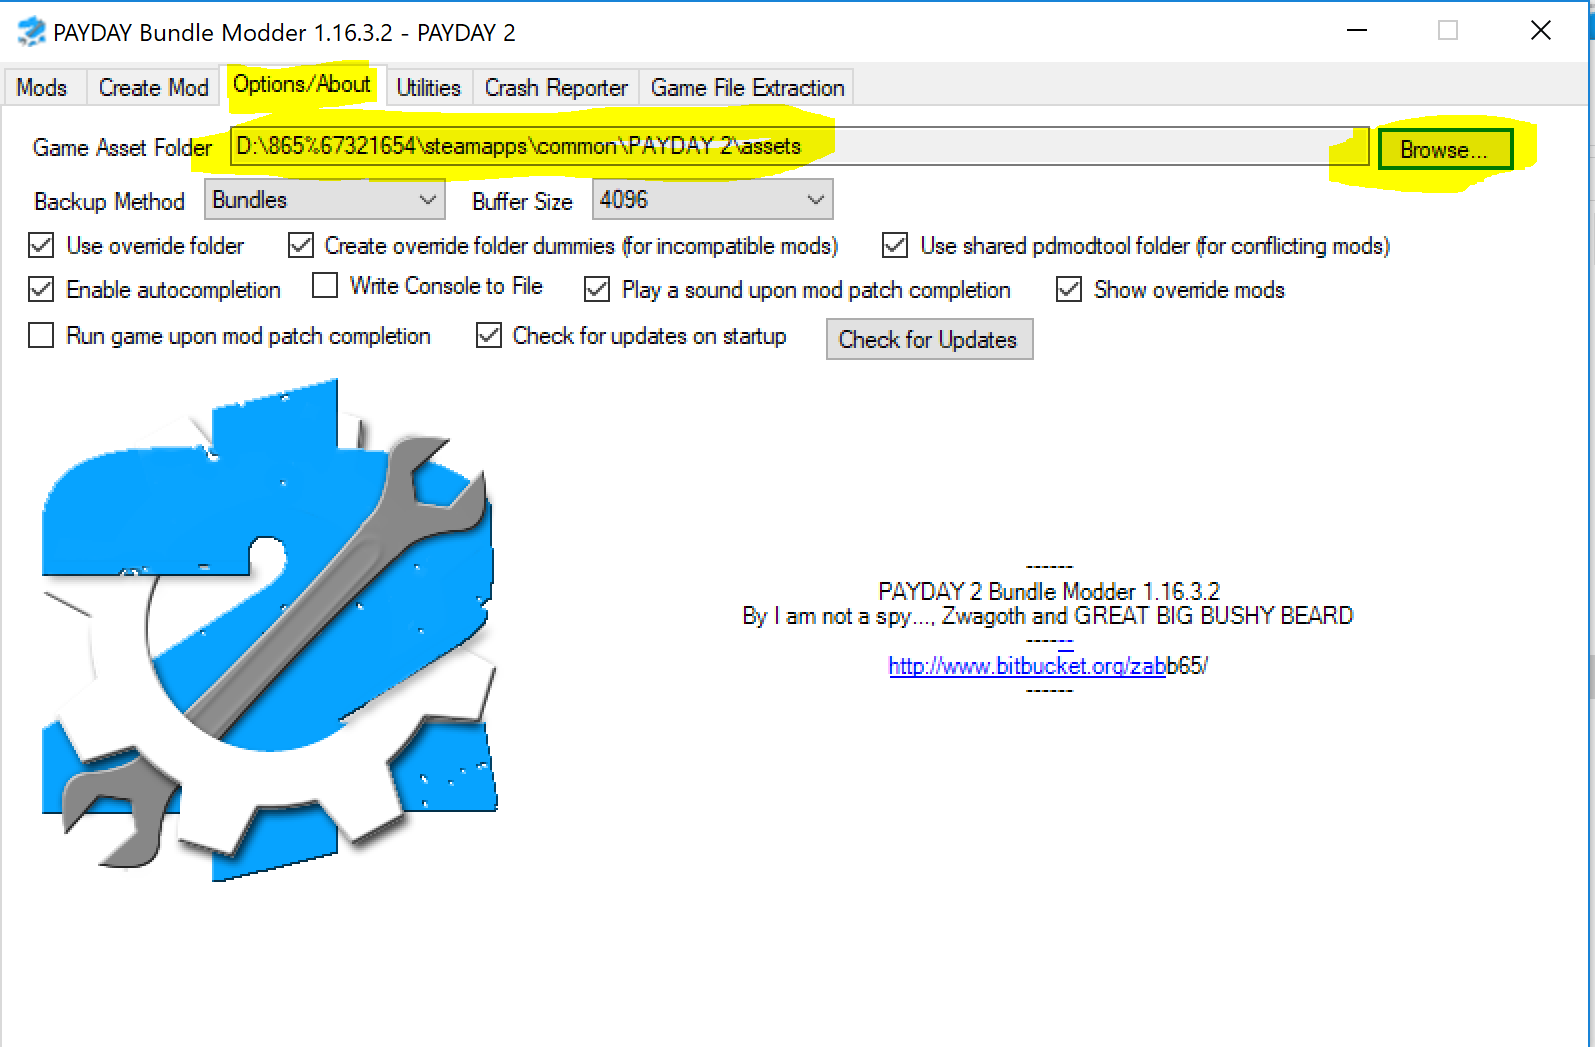Image resolution: width=1595 pixels, height=1047 pixels.
Task: Open the Backup Method dropdown
Action: coord(325,200)
